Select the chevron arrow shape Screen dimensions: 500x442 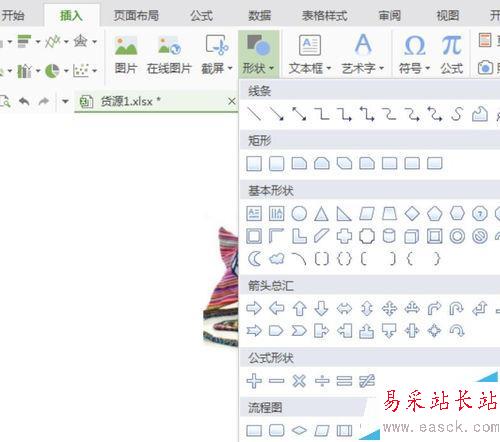point(299,331)
